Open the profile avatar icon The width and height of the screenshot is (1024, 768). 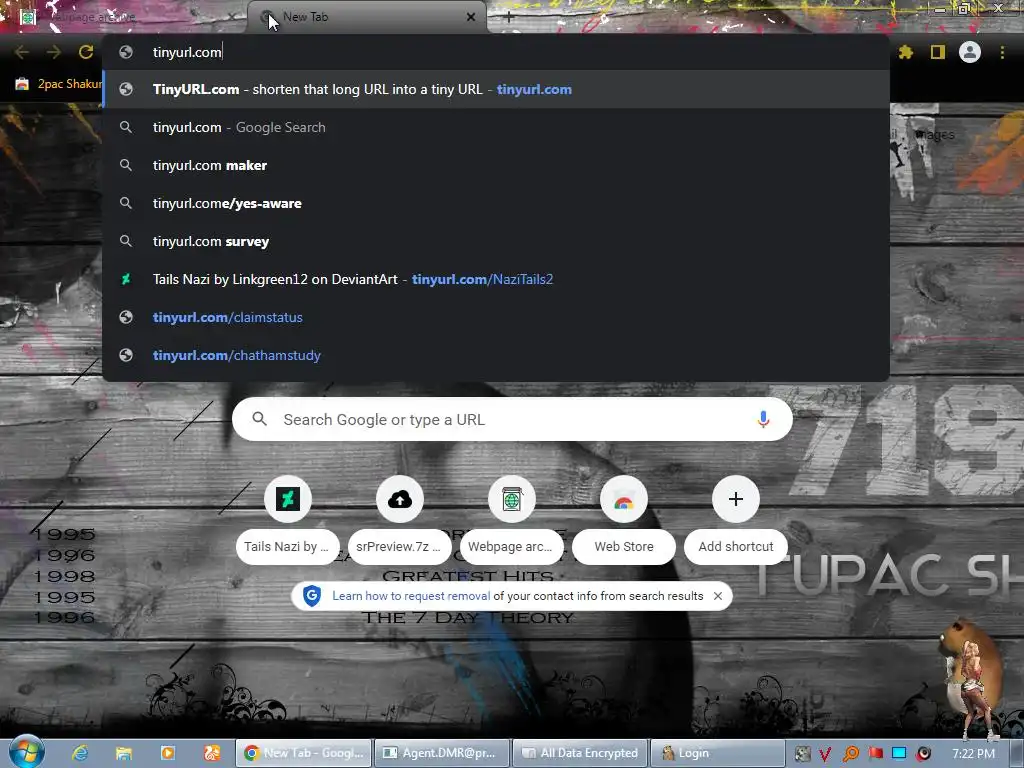(970, 52)
